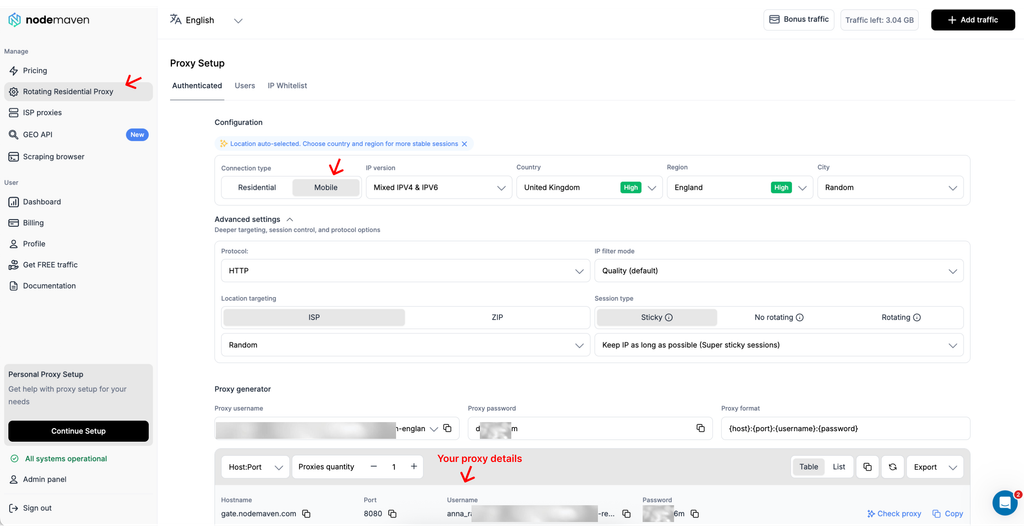Decrease proxies quantity with minus
The height and width of the screenshot is (532, 1024).
point(374,467)
